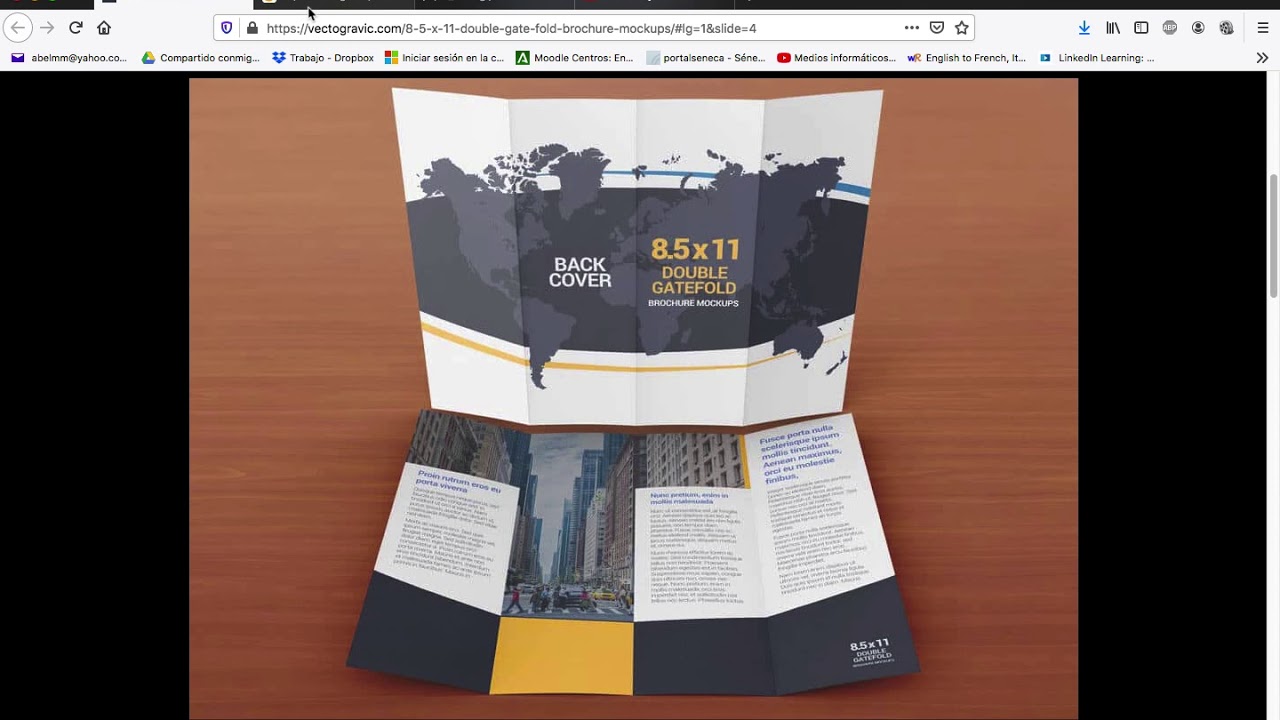
Task: Open the Compartido conmig... Drive bookmark
Action: 201,58
